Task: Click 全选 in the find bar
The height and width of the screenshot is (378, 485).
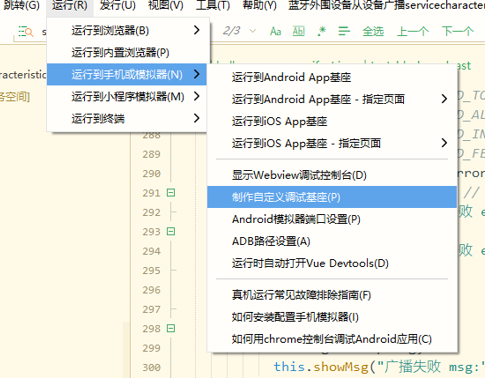Action: (373, 31)
